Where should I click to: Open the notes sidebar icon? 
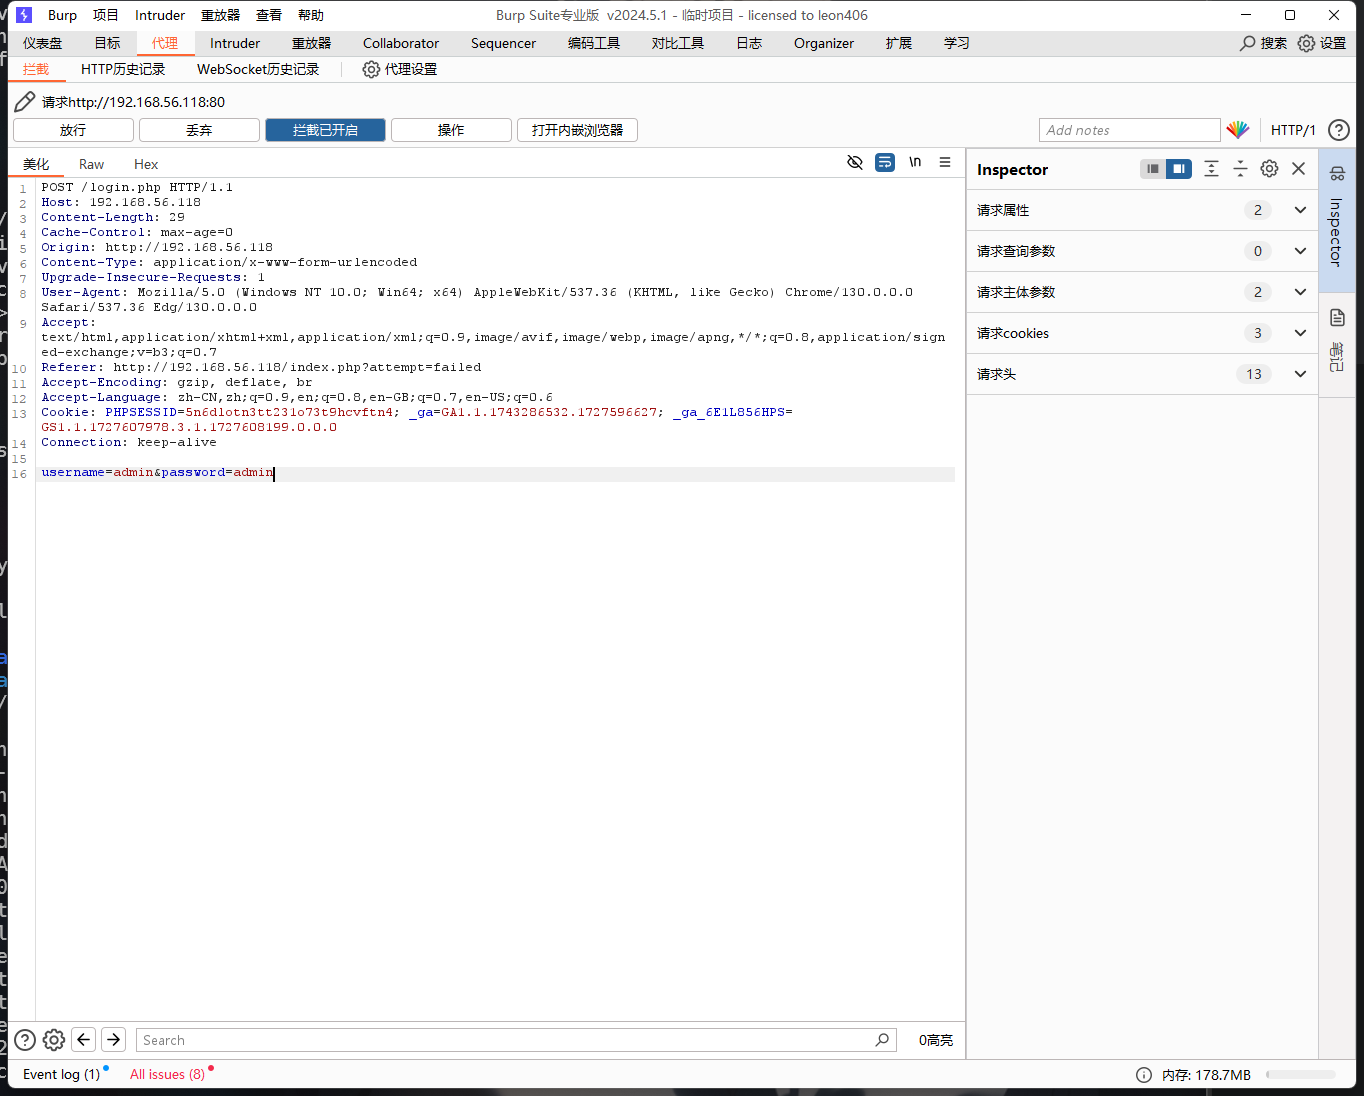[1337, 318]
